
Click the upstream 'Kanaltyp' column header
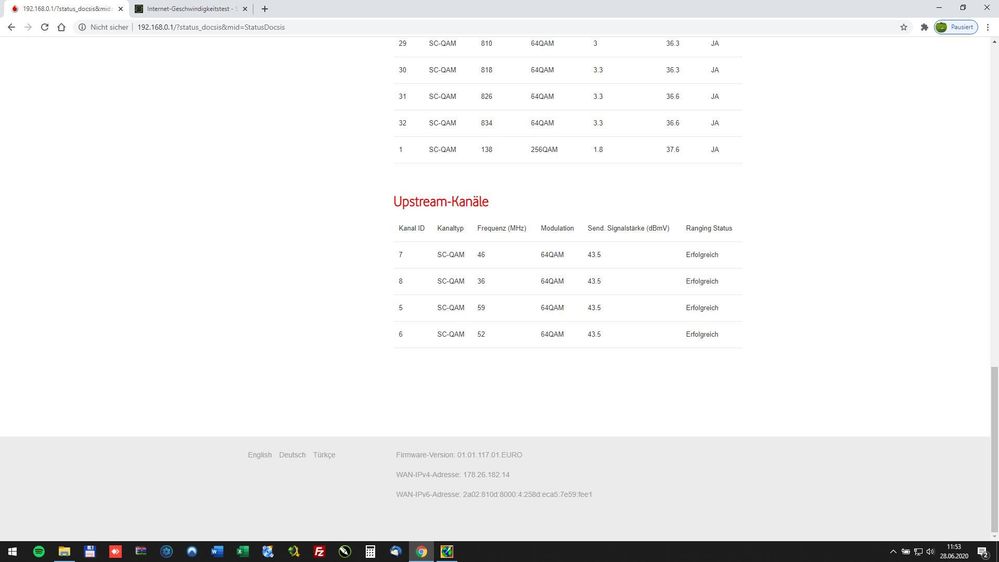point(450,228)
